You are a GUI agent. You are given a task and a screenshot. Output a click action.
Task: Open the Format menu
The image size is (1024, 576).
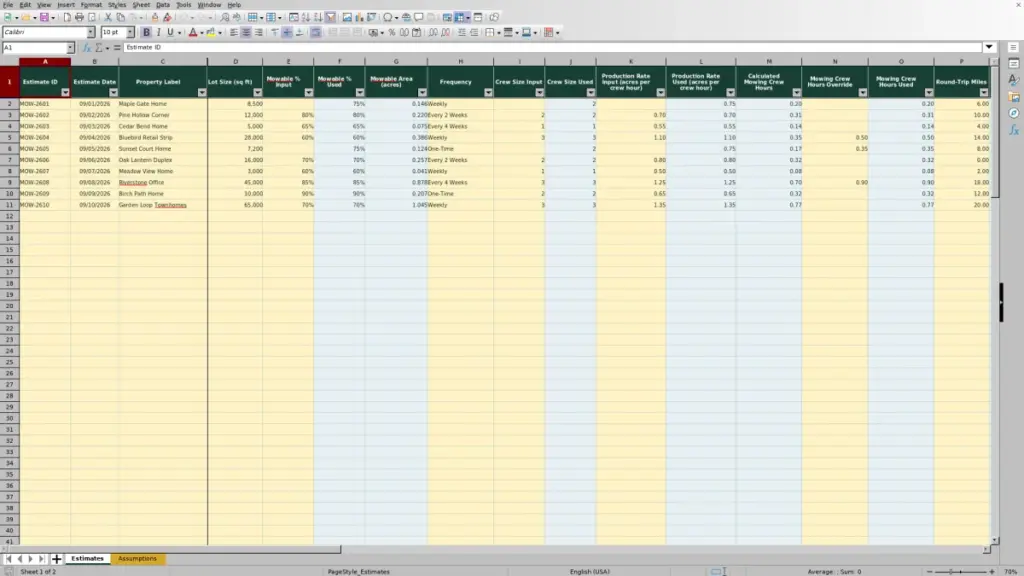[x=91, y=5]
